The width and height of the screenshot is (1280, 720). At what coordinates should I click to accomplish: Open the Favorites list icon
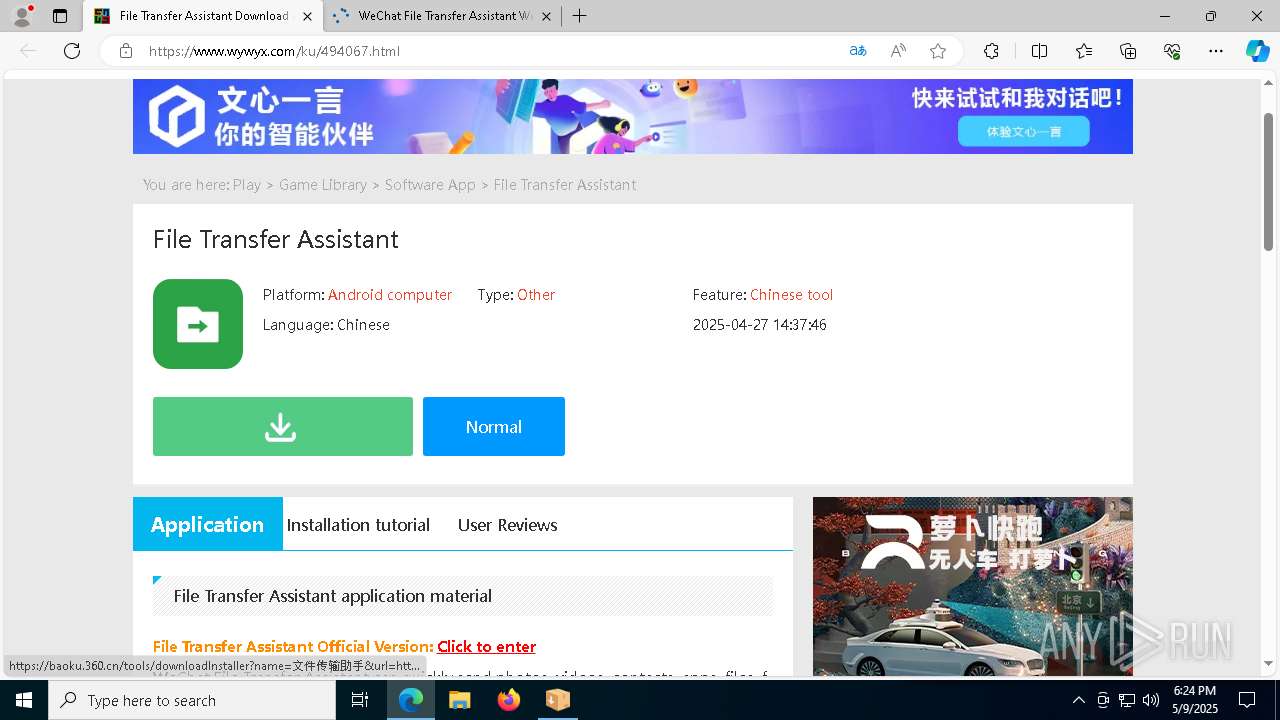1084,51
